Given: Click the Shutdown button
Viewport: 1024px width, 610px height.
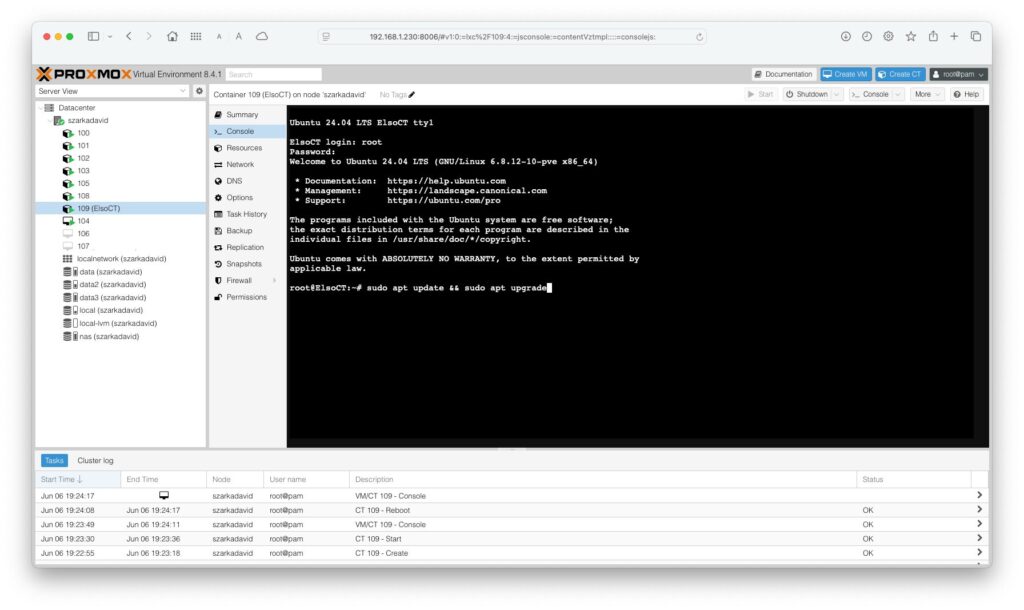Looking at the screenshot, I should point(807,94).
